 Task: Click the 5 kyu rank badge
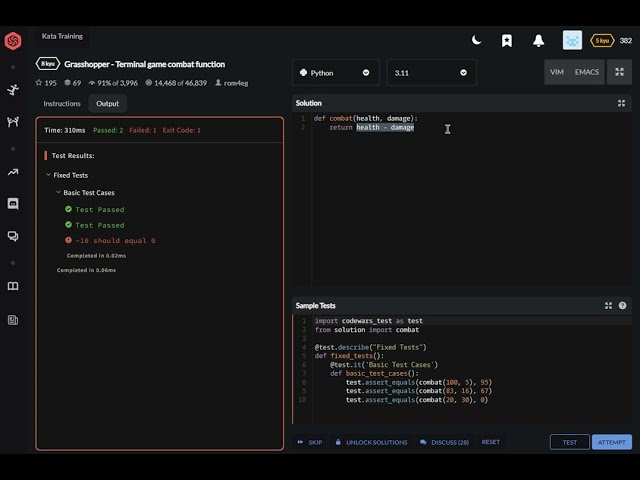(602, 40)
